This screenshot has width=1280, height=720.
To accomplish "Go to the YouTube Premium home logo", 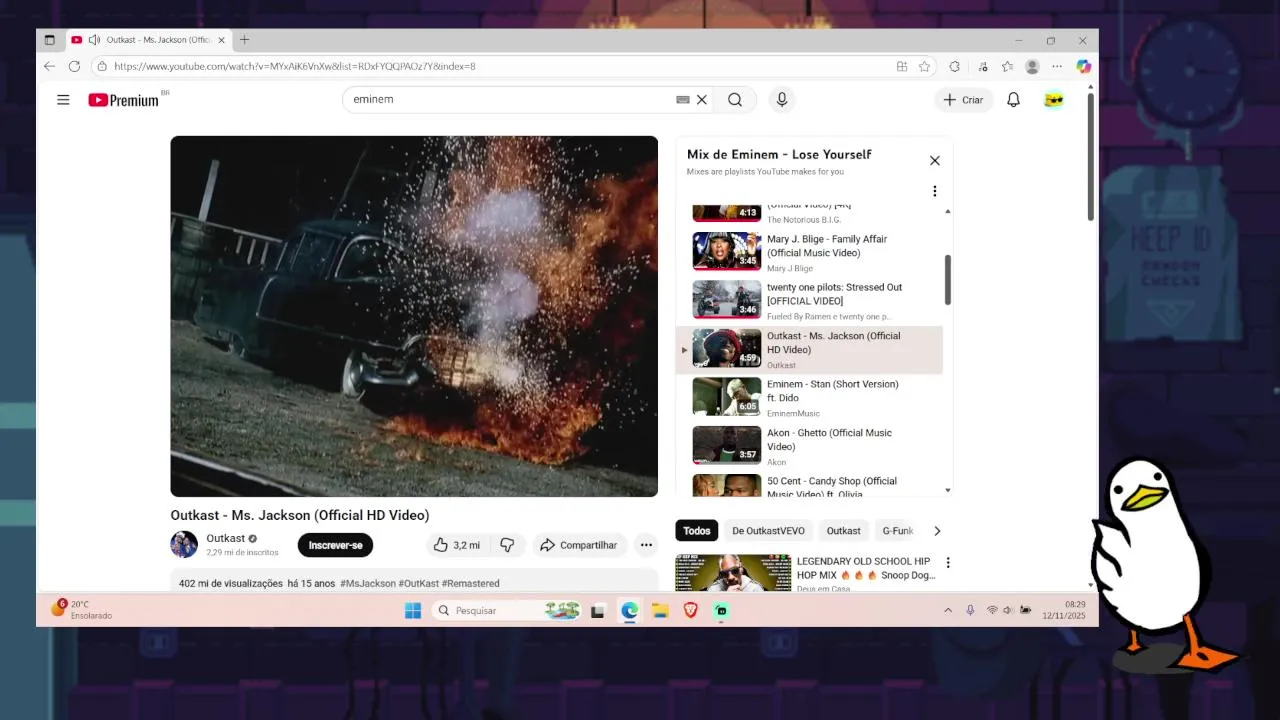I will point(123,100).
